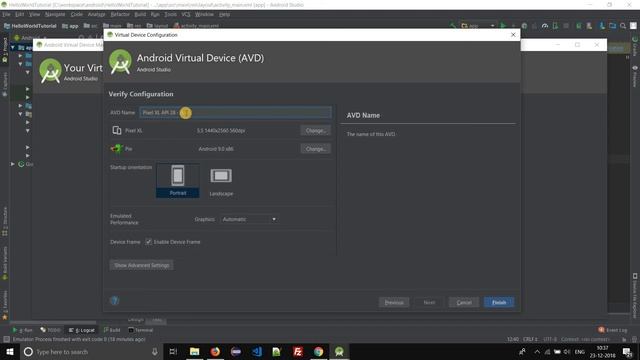This screenshot has width=640, height=360.
Task: Click Finish to create the AVD
Action: pyautogui.click(x=499, y=302)
